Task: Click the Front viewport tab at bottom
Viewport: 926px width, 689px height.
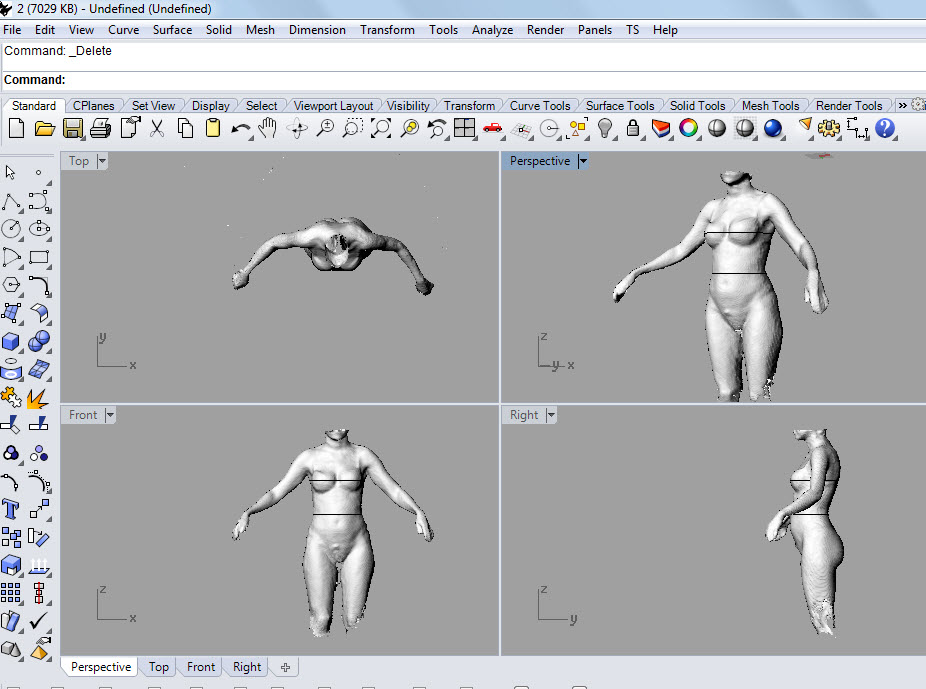Action: coord(201,667)
